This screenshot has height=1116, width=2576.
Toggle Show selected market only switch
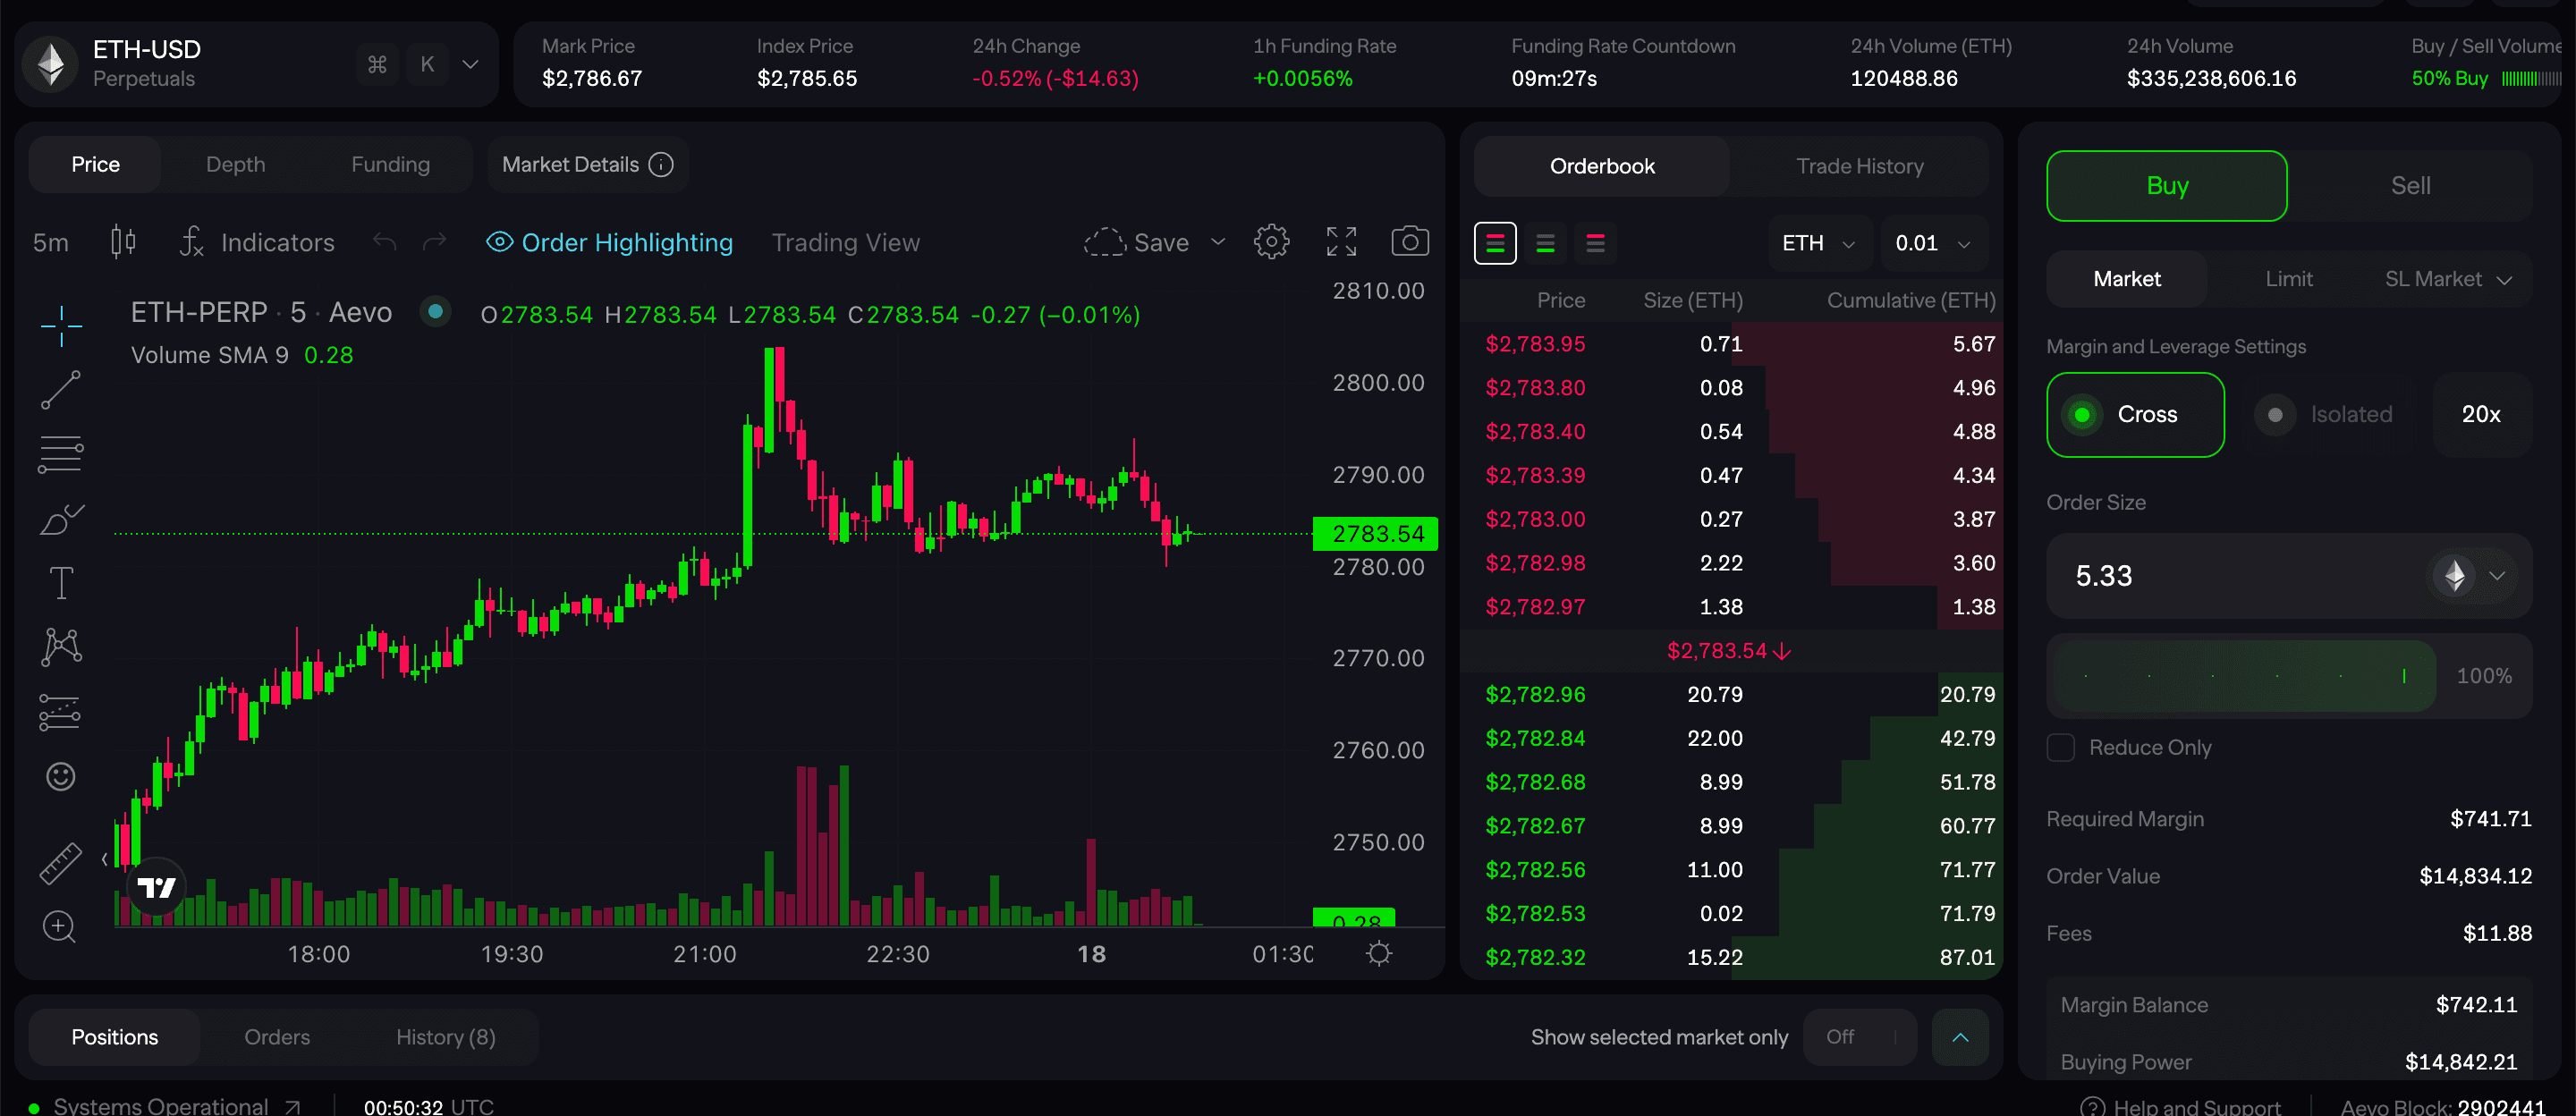click(1860, 1037)
